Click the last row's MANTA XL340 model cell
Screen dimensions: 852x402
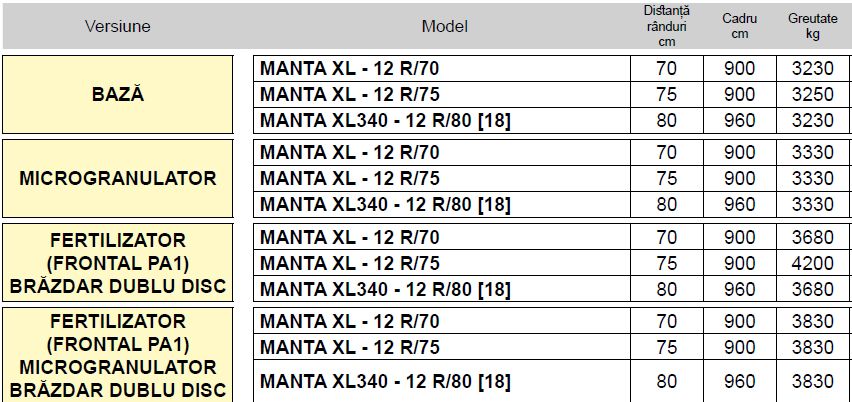(385, 382)
